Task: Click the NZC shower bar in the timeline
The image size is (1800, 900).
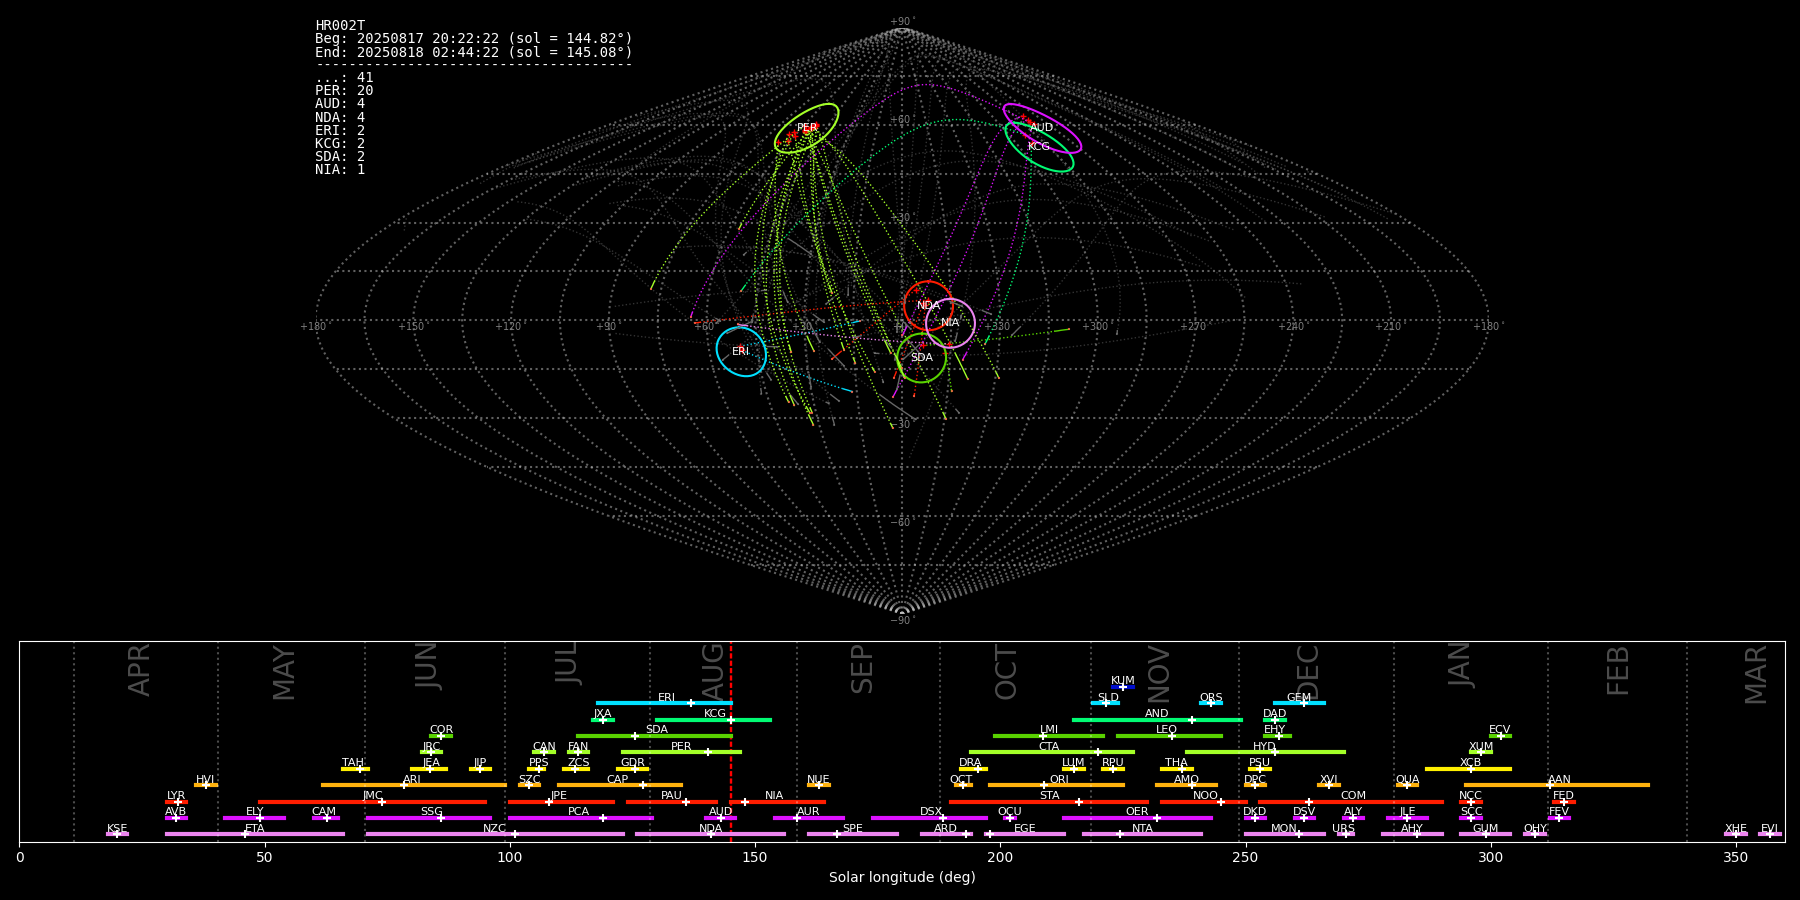Action: click(x=495, y=834)
